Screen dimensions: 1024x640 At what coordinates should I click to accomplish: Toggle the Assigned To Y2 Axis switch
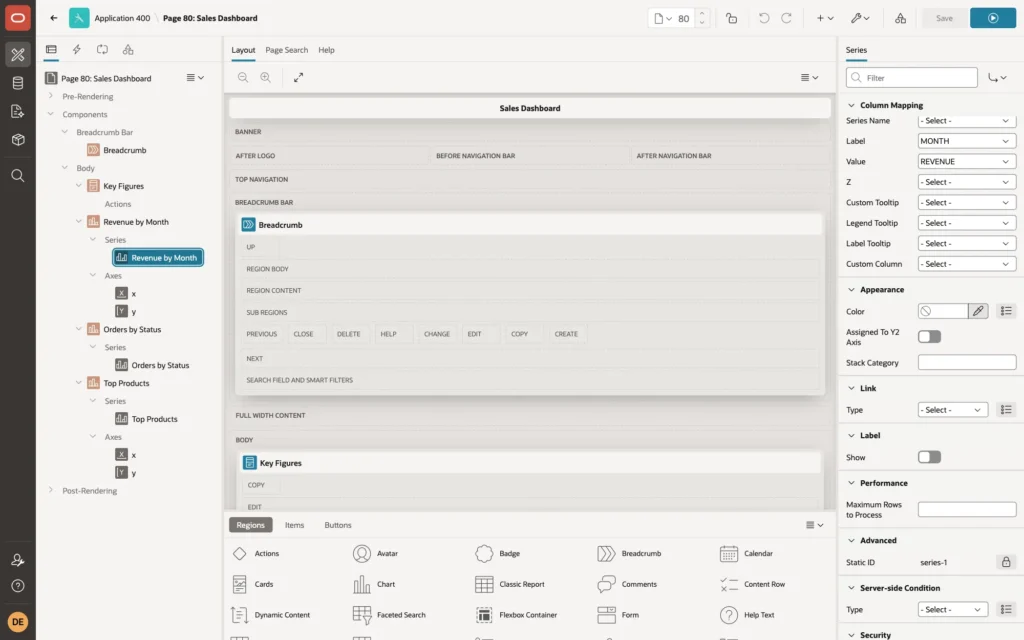929,337
